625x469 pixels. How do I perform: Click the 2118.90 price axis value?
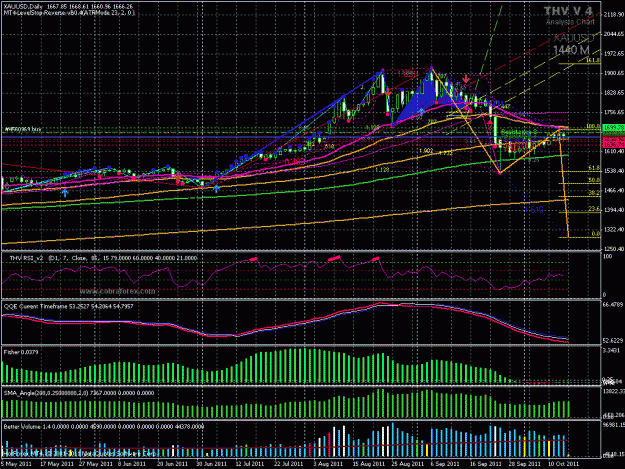point(613,15)
